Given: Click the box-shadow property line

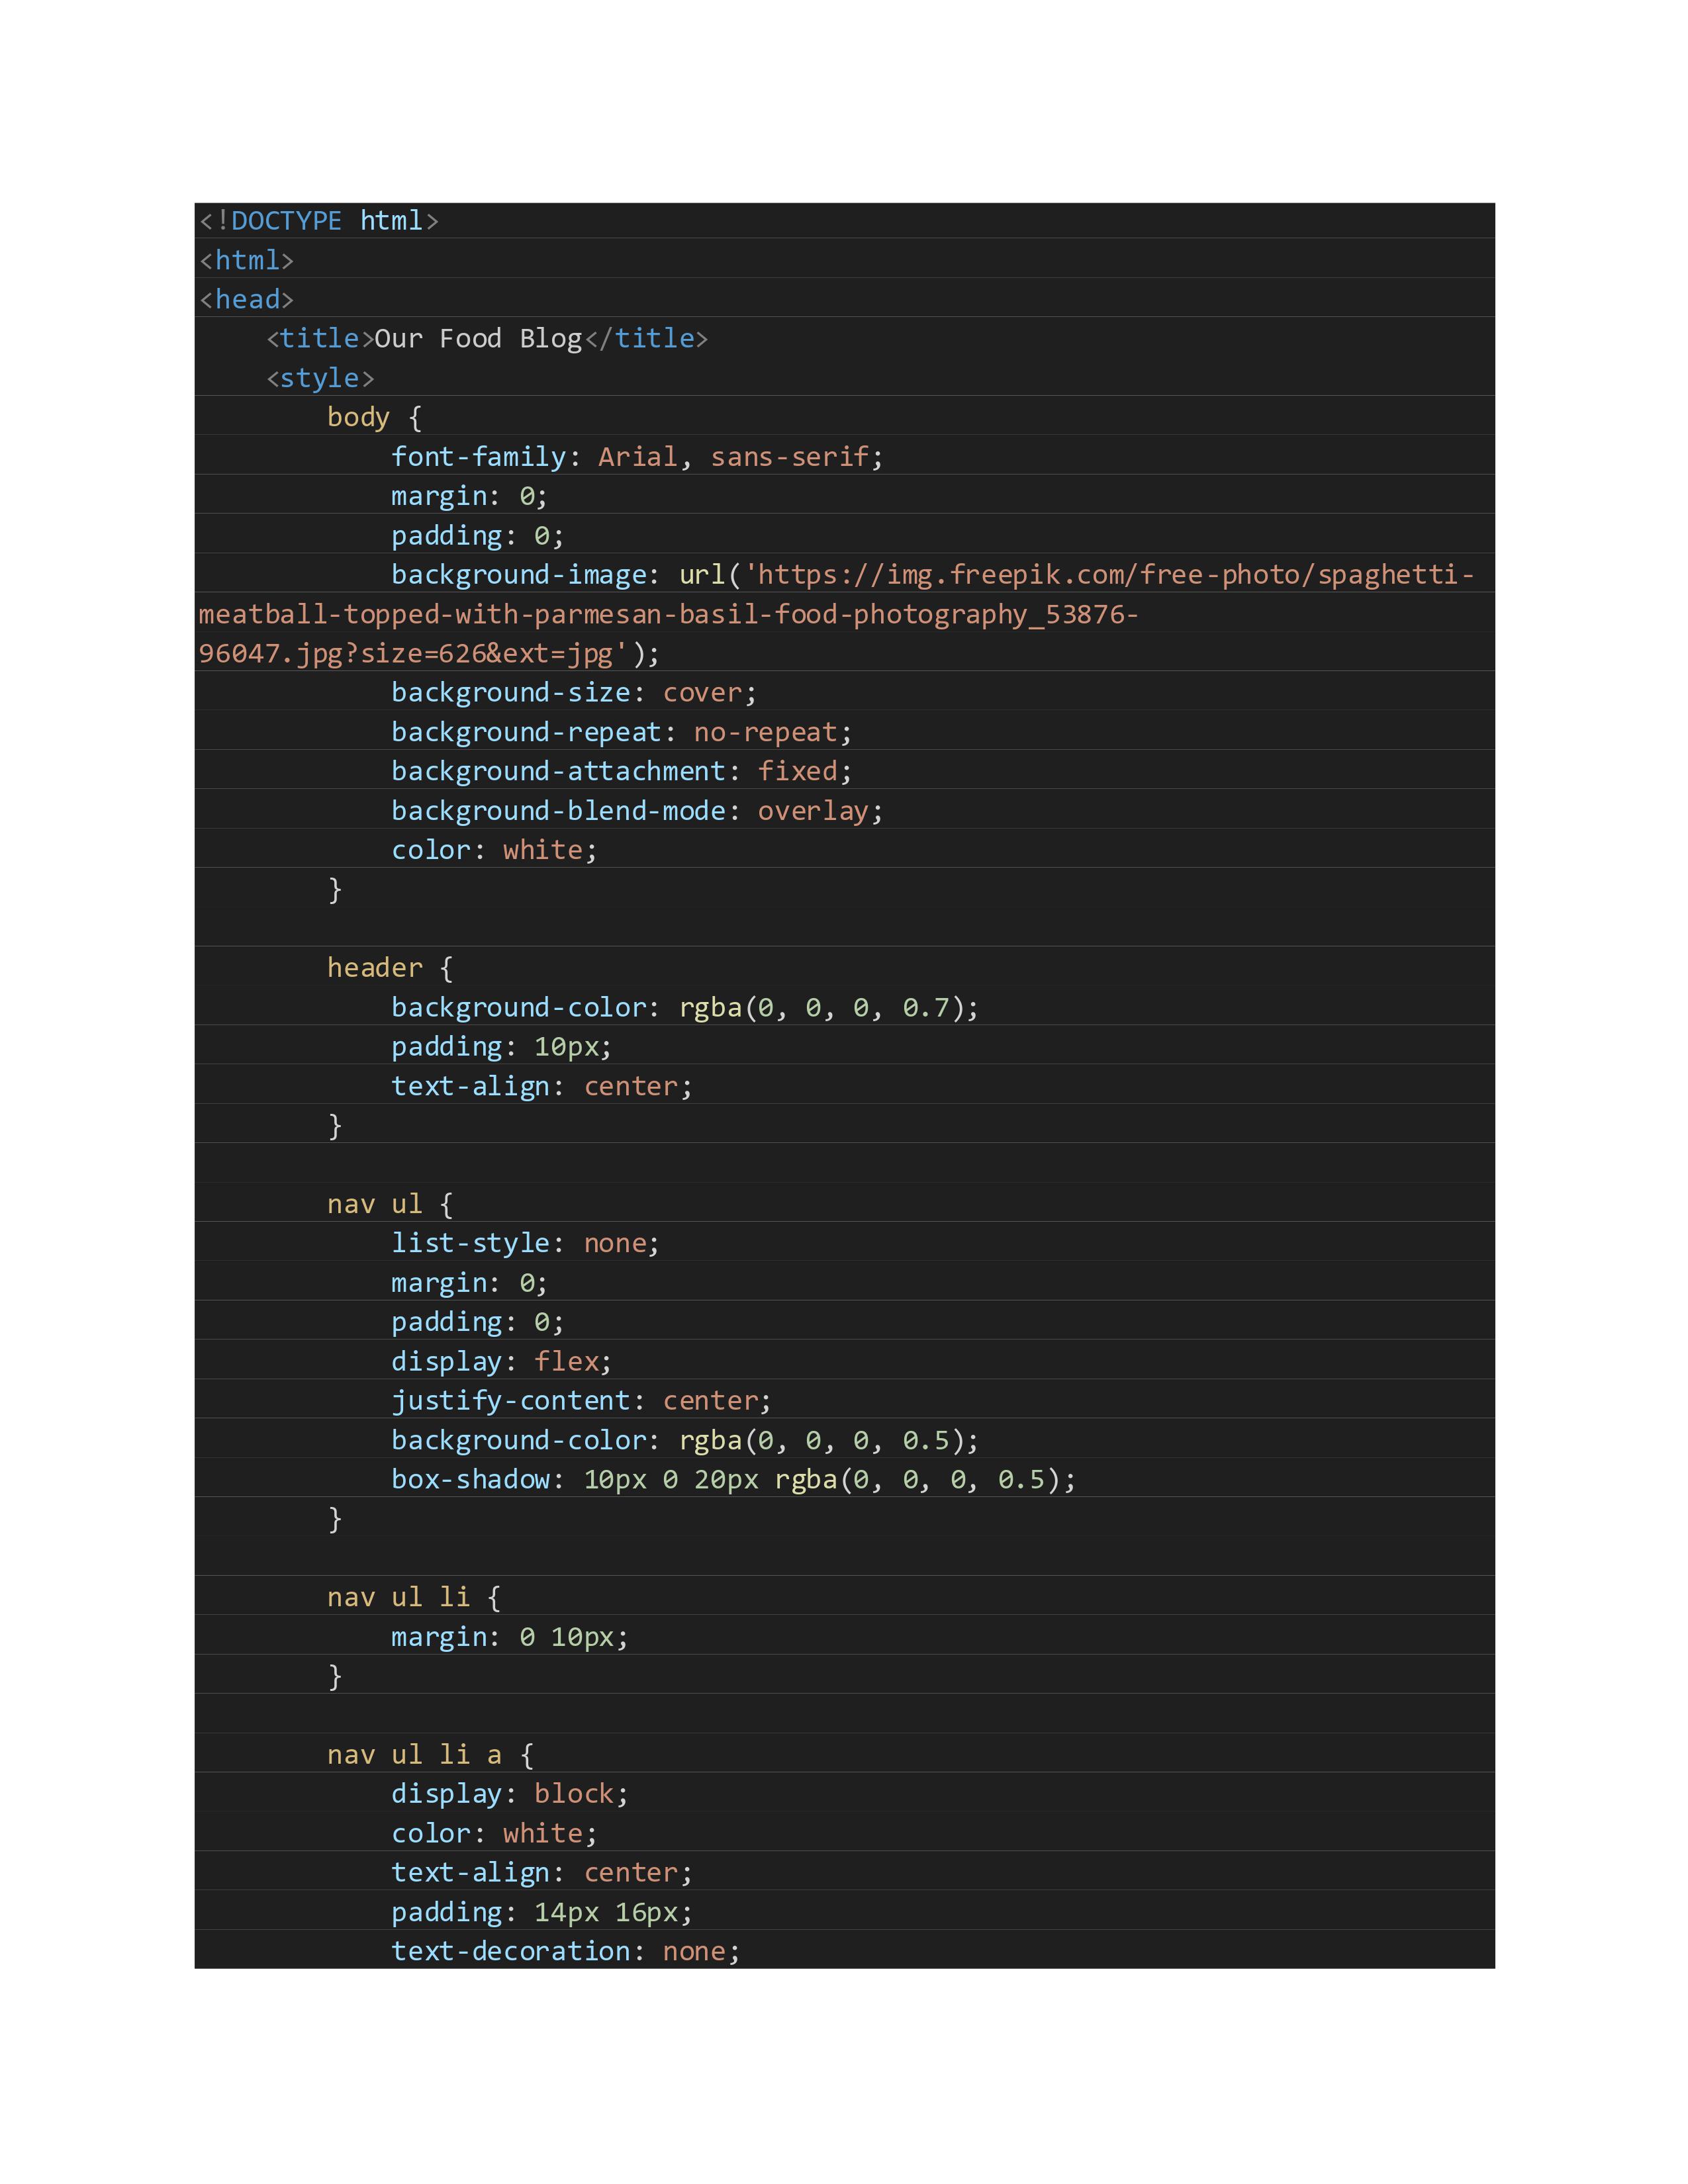Looking at the screenshot, I should point(732,1480).
